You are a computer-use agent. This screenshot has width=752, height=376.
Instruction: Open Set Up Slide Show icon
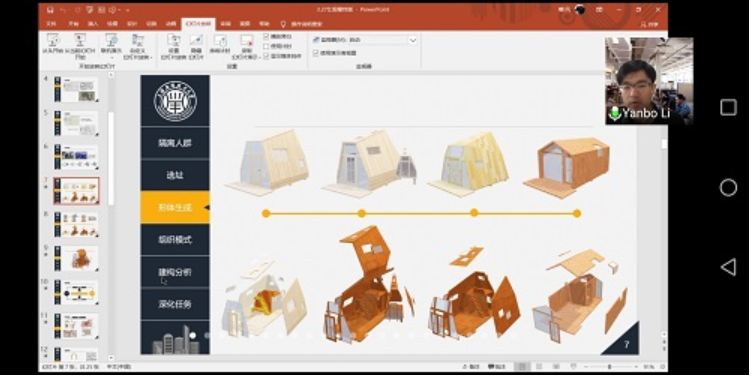click(173, 40)
